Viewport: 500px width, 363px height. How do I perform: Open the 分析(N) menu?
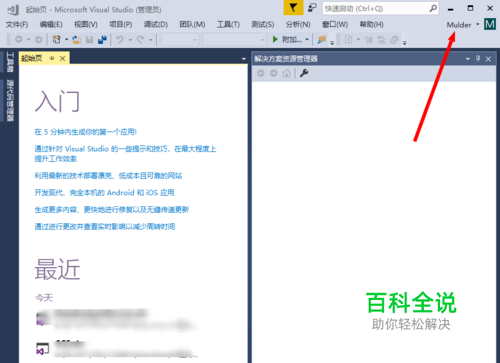298,24
